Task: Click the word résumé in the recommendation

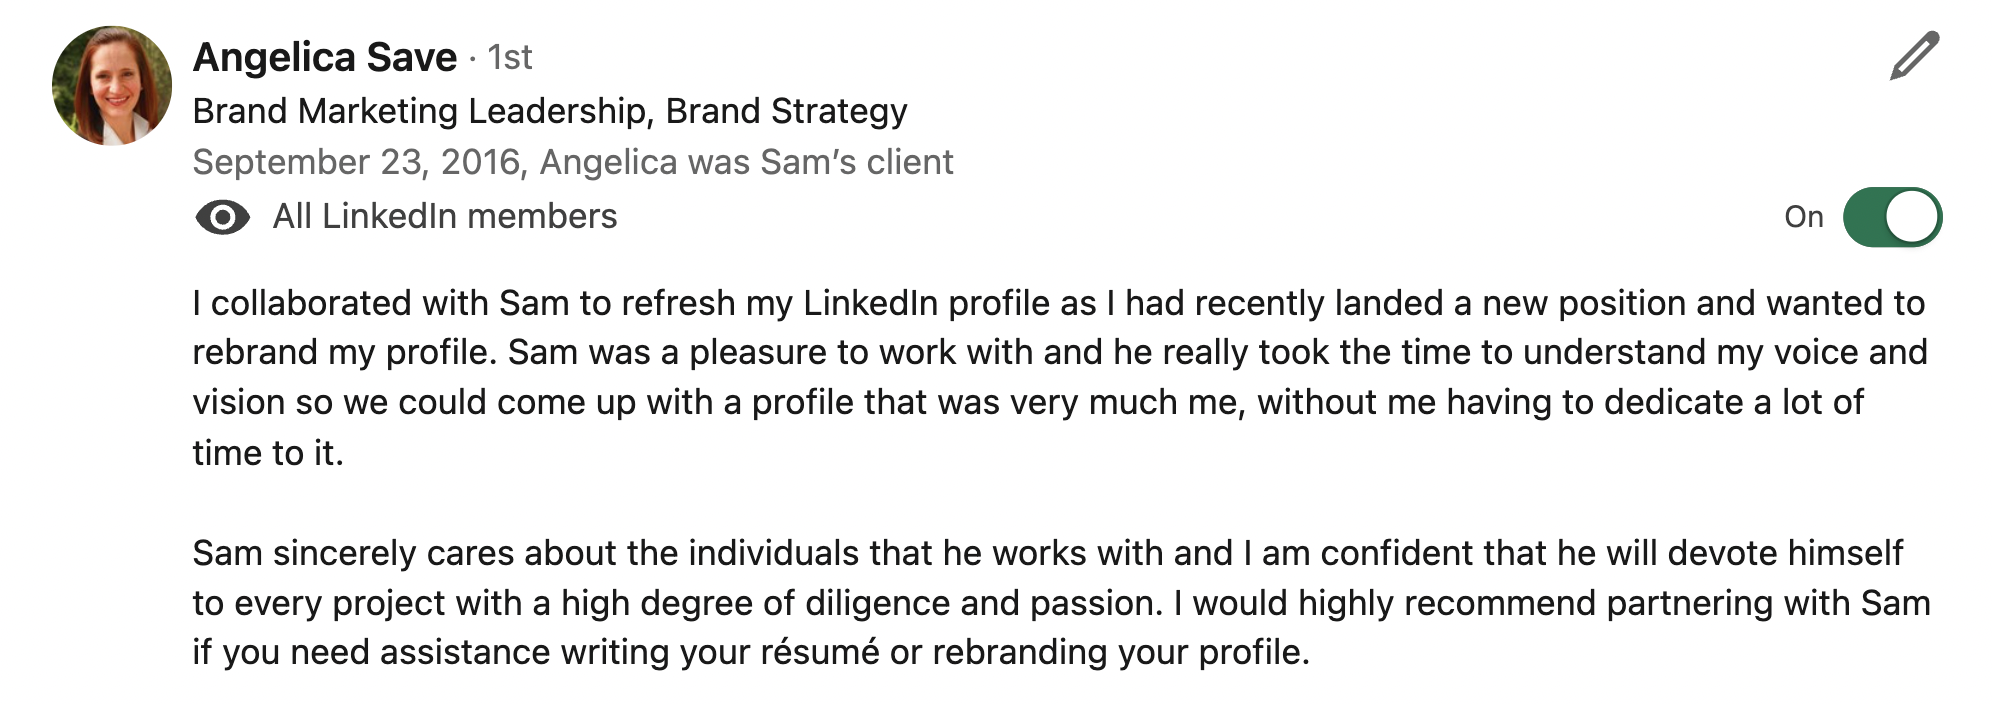Action: [820, 652]
